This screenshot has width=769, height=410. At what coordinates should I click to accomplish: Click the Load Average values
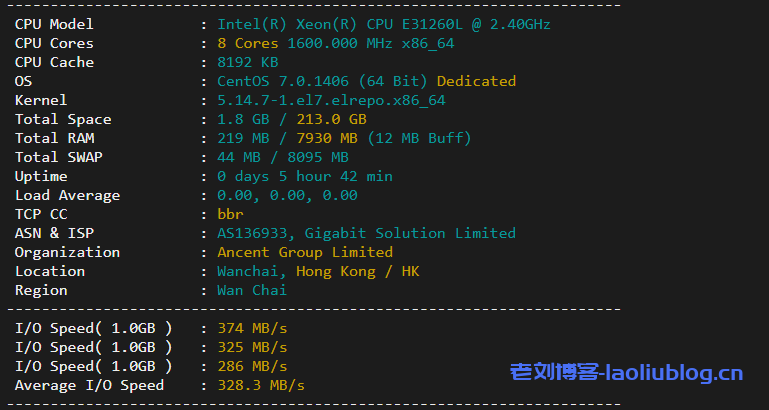(x=287, y=195)
